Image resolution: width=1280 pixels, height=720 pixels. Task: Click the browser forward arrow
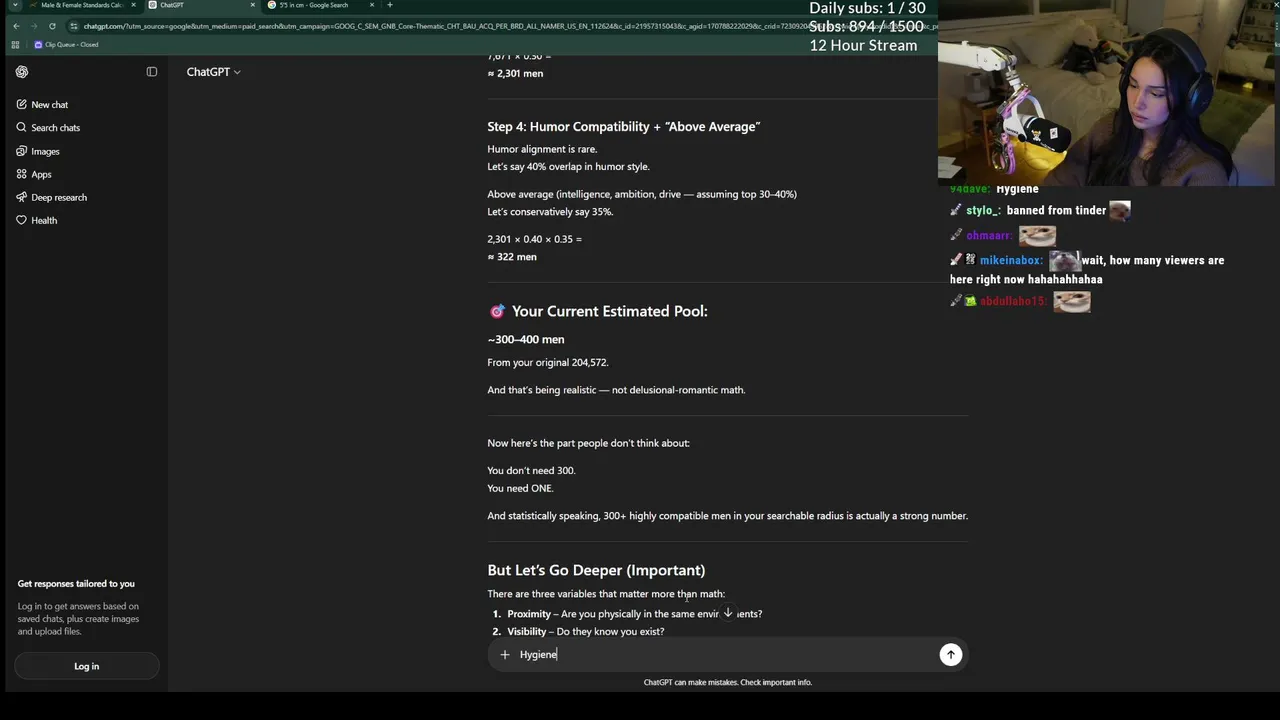34,26
